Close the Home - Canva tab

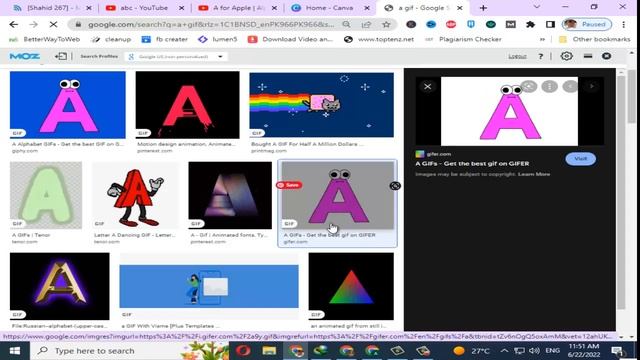(x=367, y=8)
